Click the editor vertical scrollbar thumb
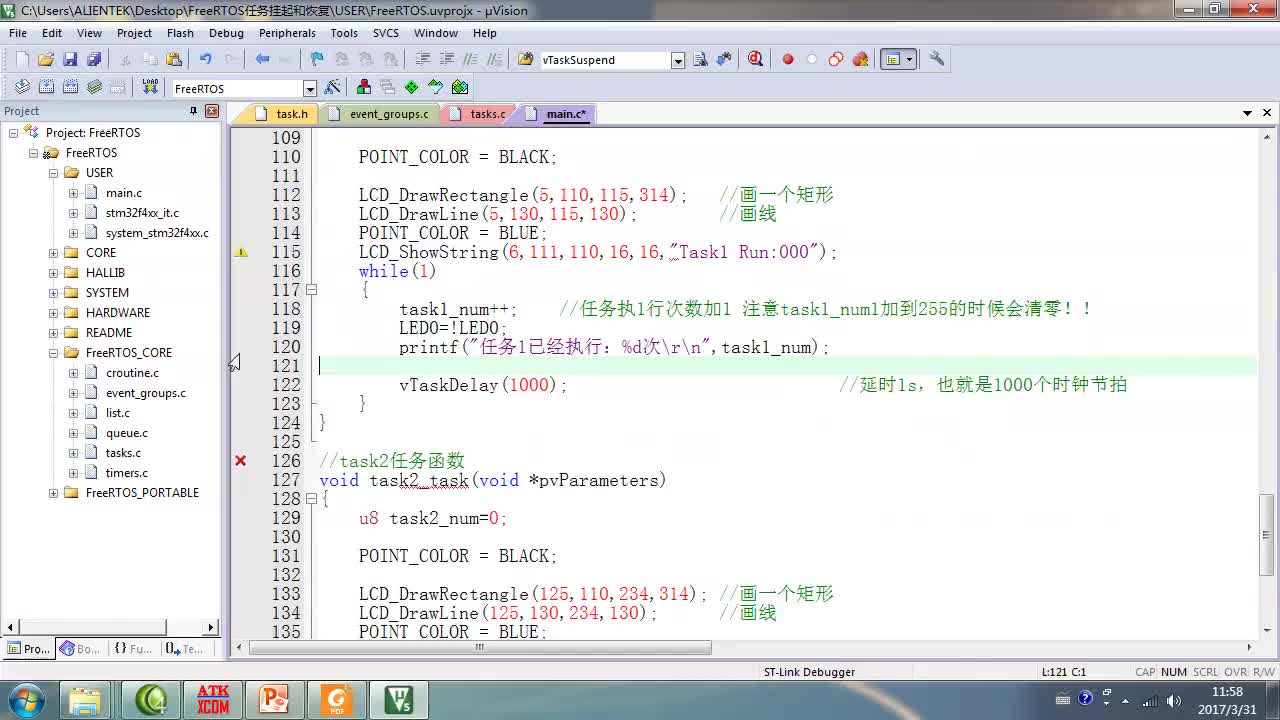 pyautogui.click(x=1267, y=535)
